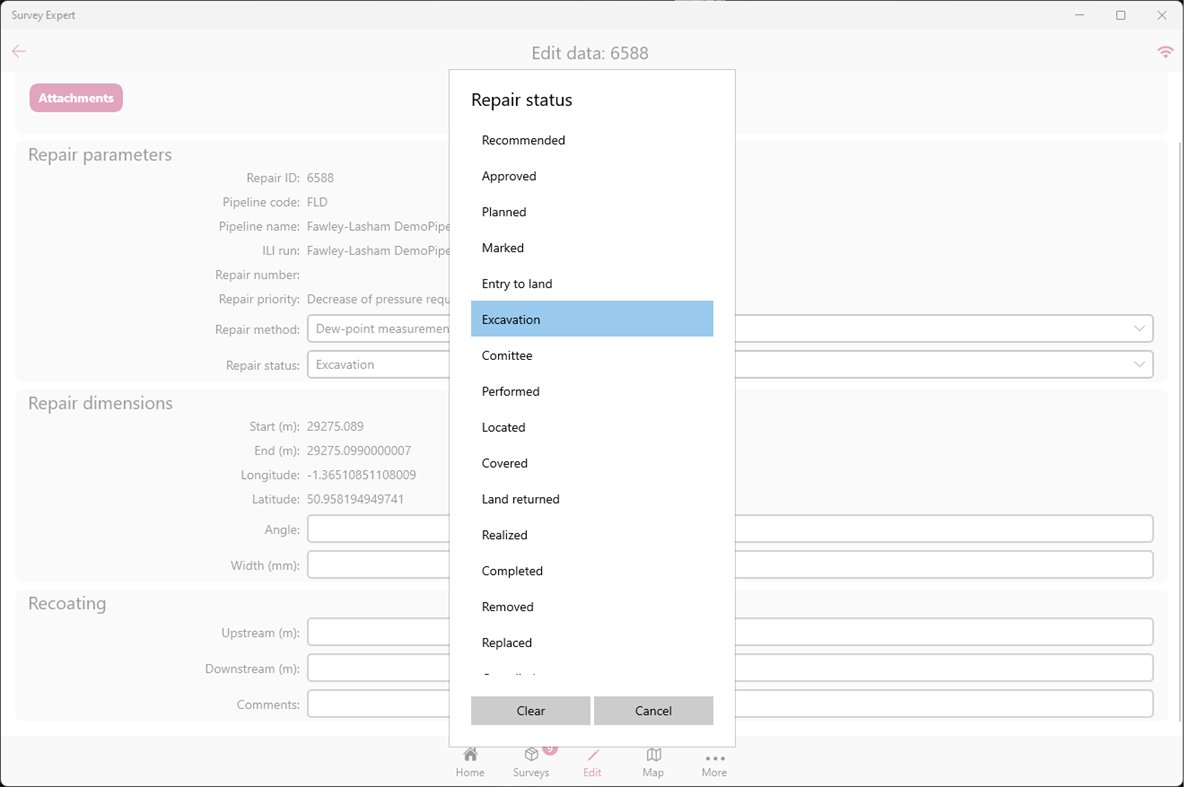The height and width of the screenshot is (787, 1184).
Task: Focus the Comments input field
Action: pos(730,704)
